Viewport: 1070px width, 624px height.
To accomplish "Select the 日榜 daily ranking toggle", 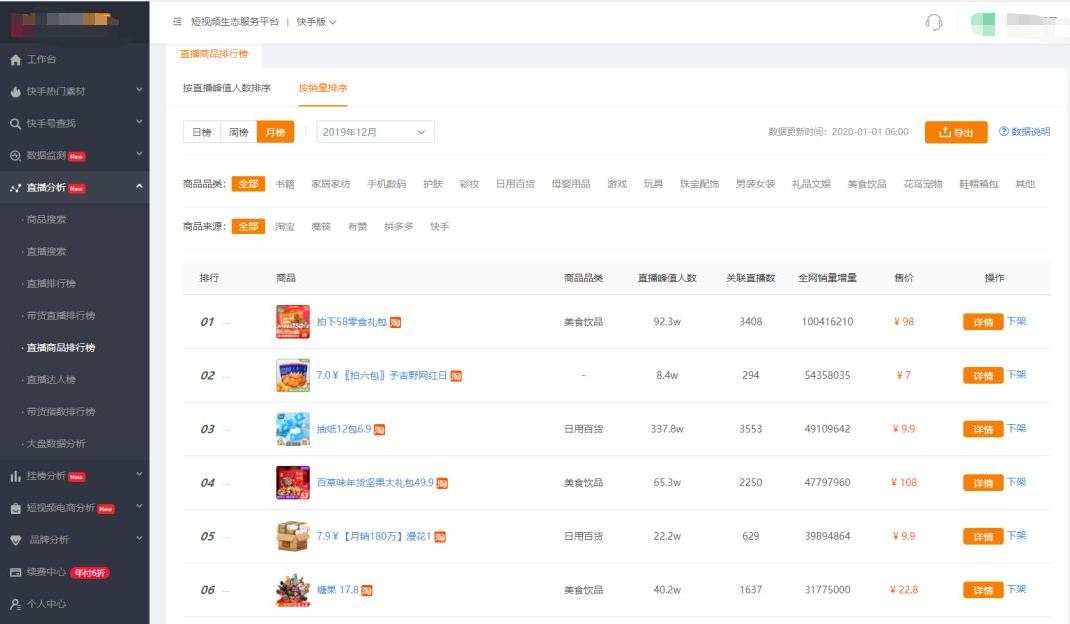I will click(x=201, y=132).
